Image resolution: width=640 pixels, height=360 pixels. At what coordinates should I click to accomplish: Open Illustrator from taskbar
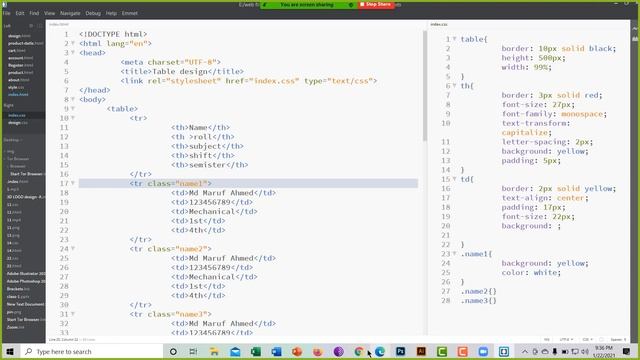421,351
